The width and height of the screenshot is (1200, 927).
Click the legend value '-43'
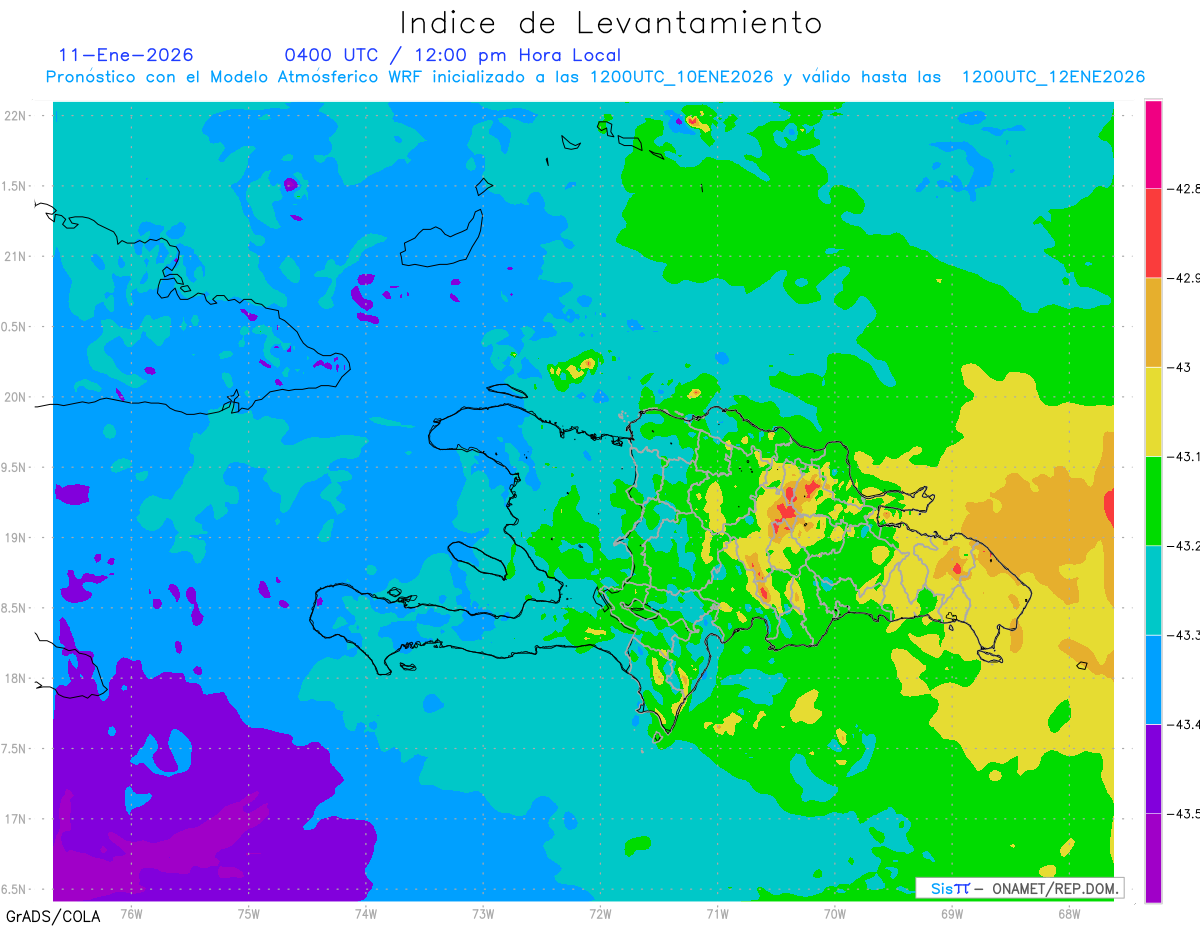(1179, 367)
